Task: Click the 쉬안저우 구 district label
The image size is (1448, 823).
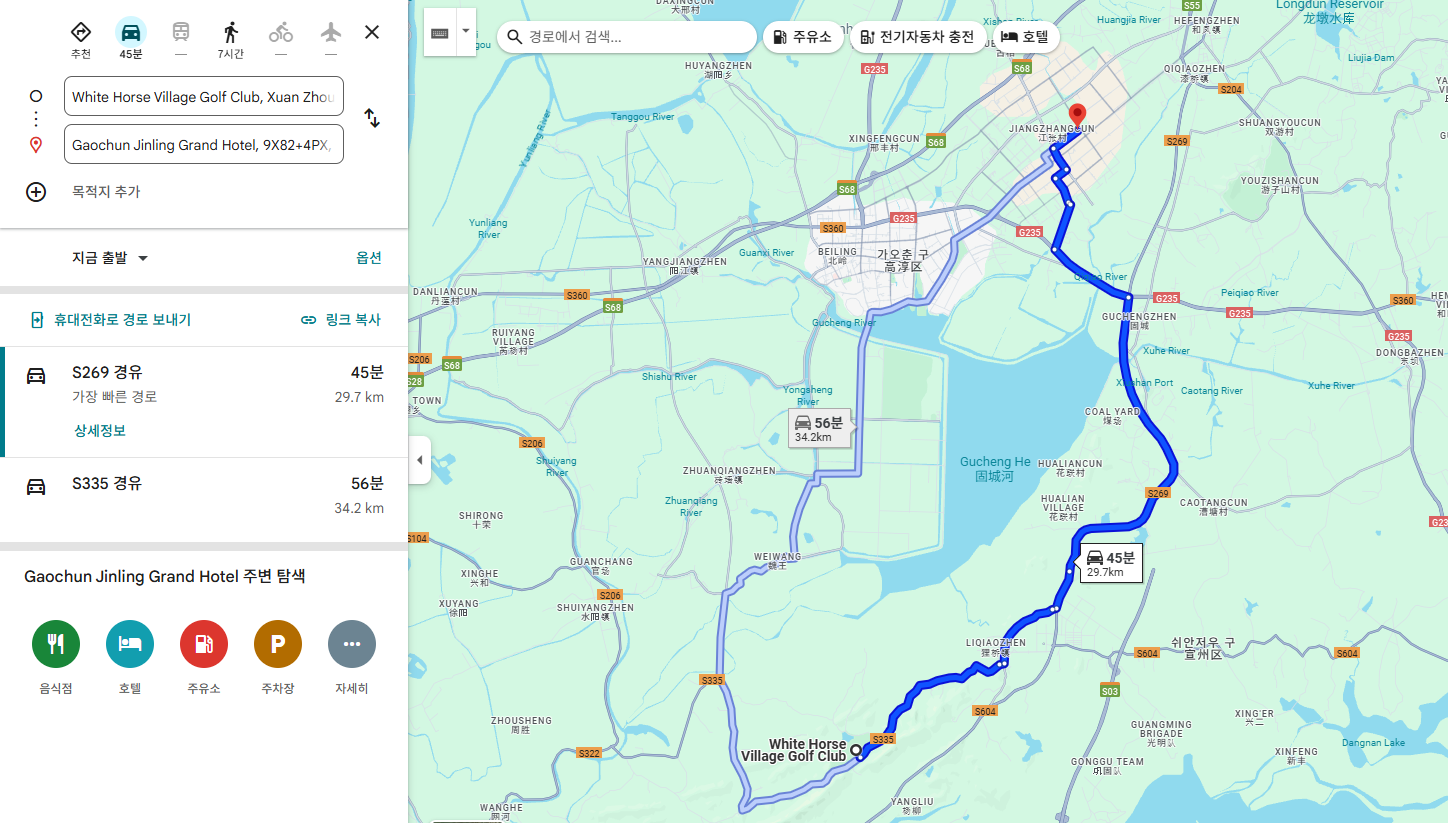Action: coord(1204,647)
